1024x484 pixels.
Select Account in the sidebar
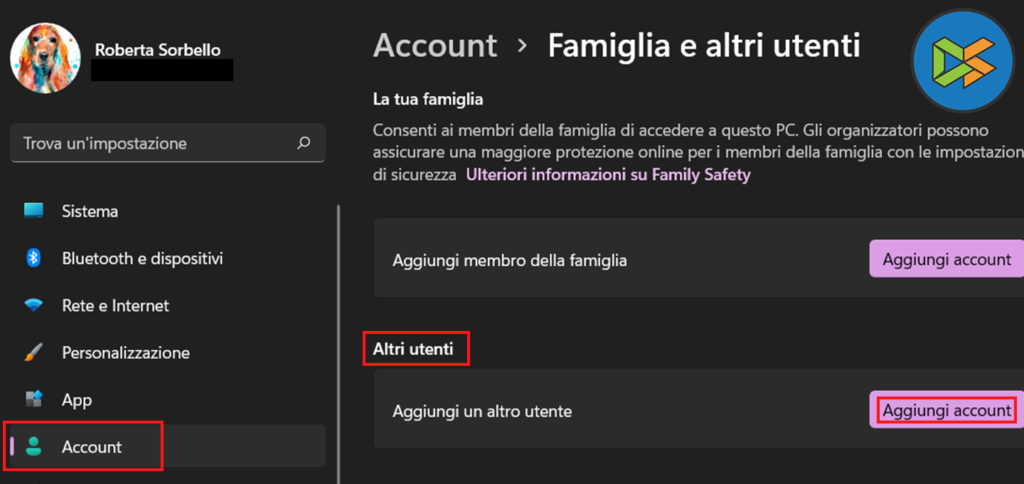coord(91,447)
